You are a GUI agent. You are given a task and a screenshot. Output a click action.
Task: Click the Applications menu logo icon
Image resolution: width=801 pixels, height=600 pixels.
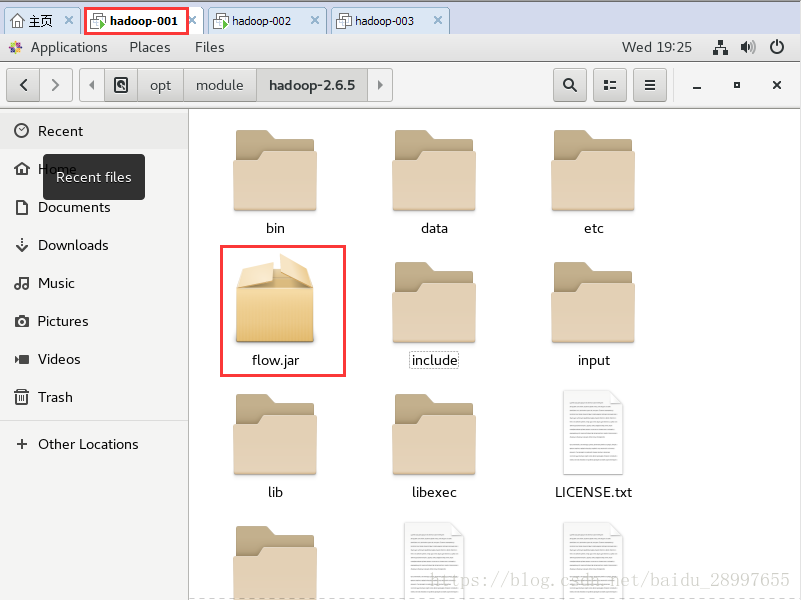pyautogui.click(x=15, y=47)
